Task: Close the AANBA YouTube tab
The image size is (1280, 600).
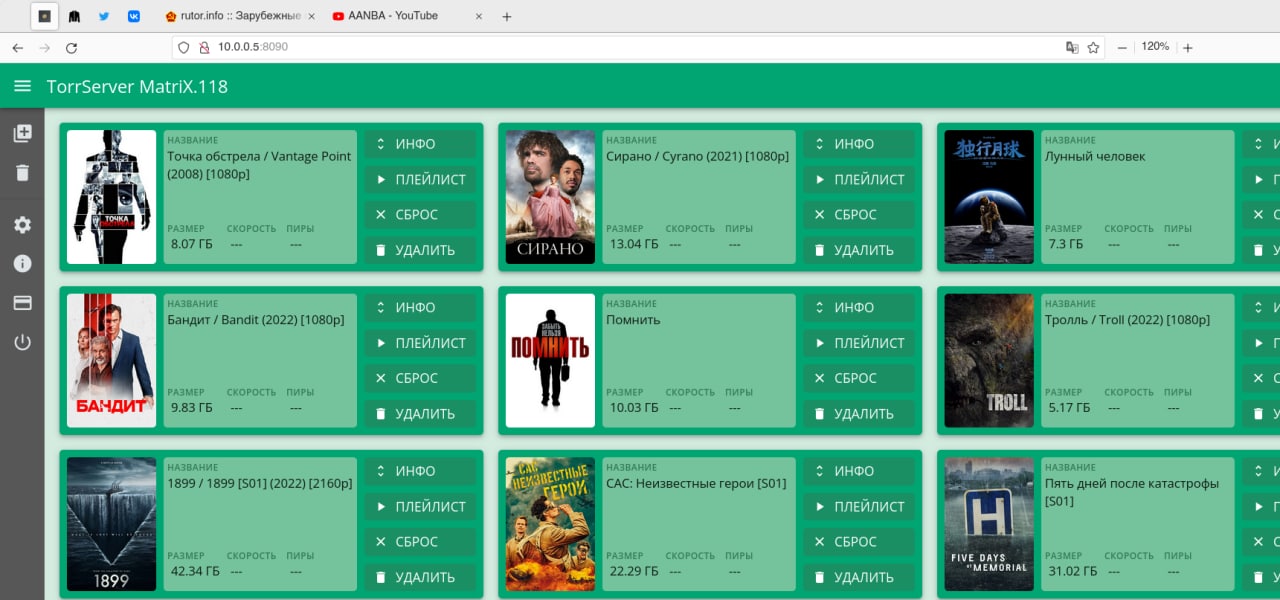Action: point(479,16)
